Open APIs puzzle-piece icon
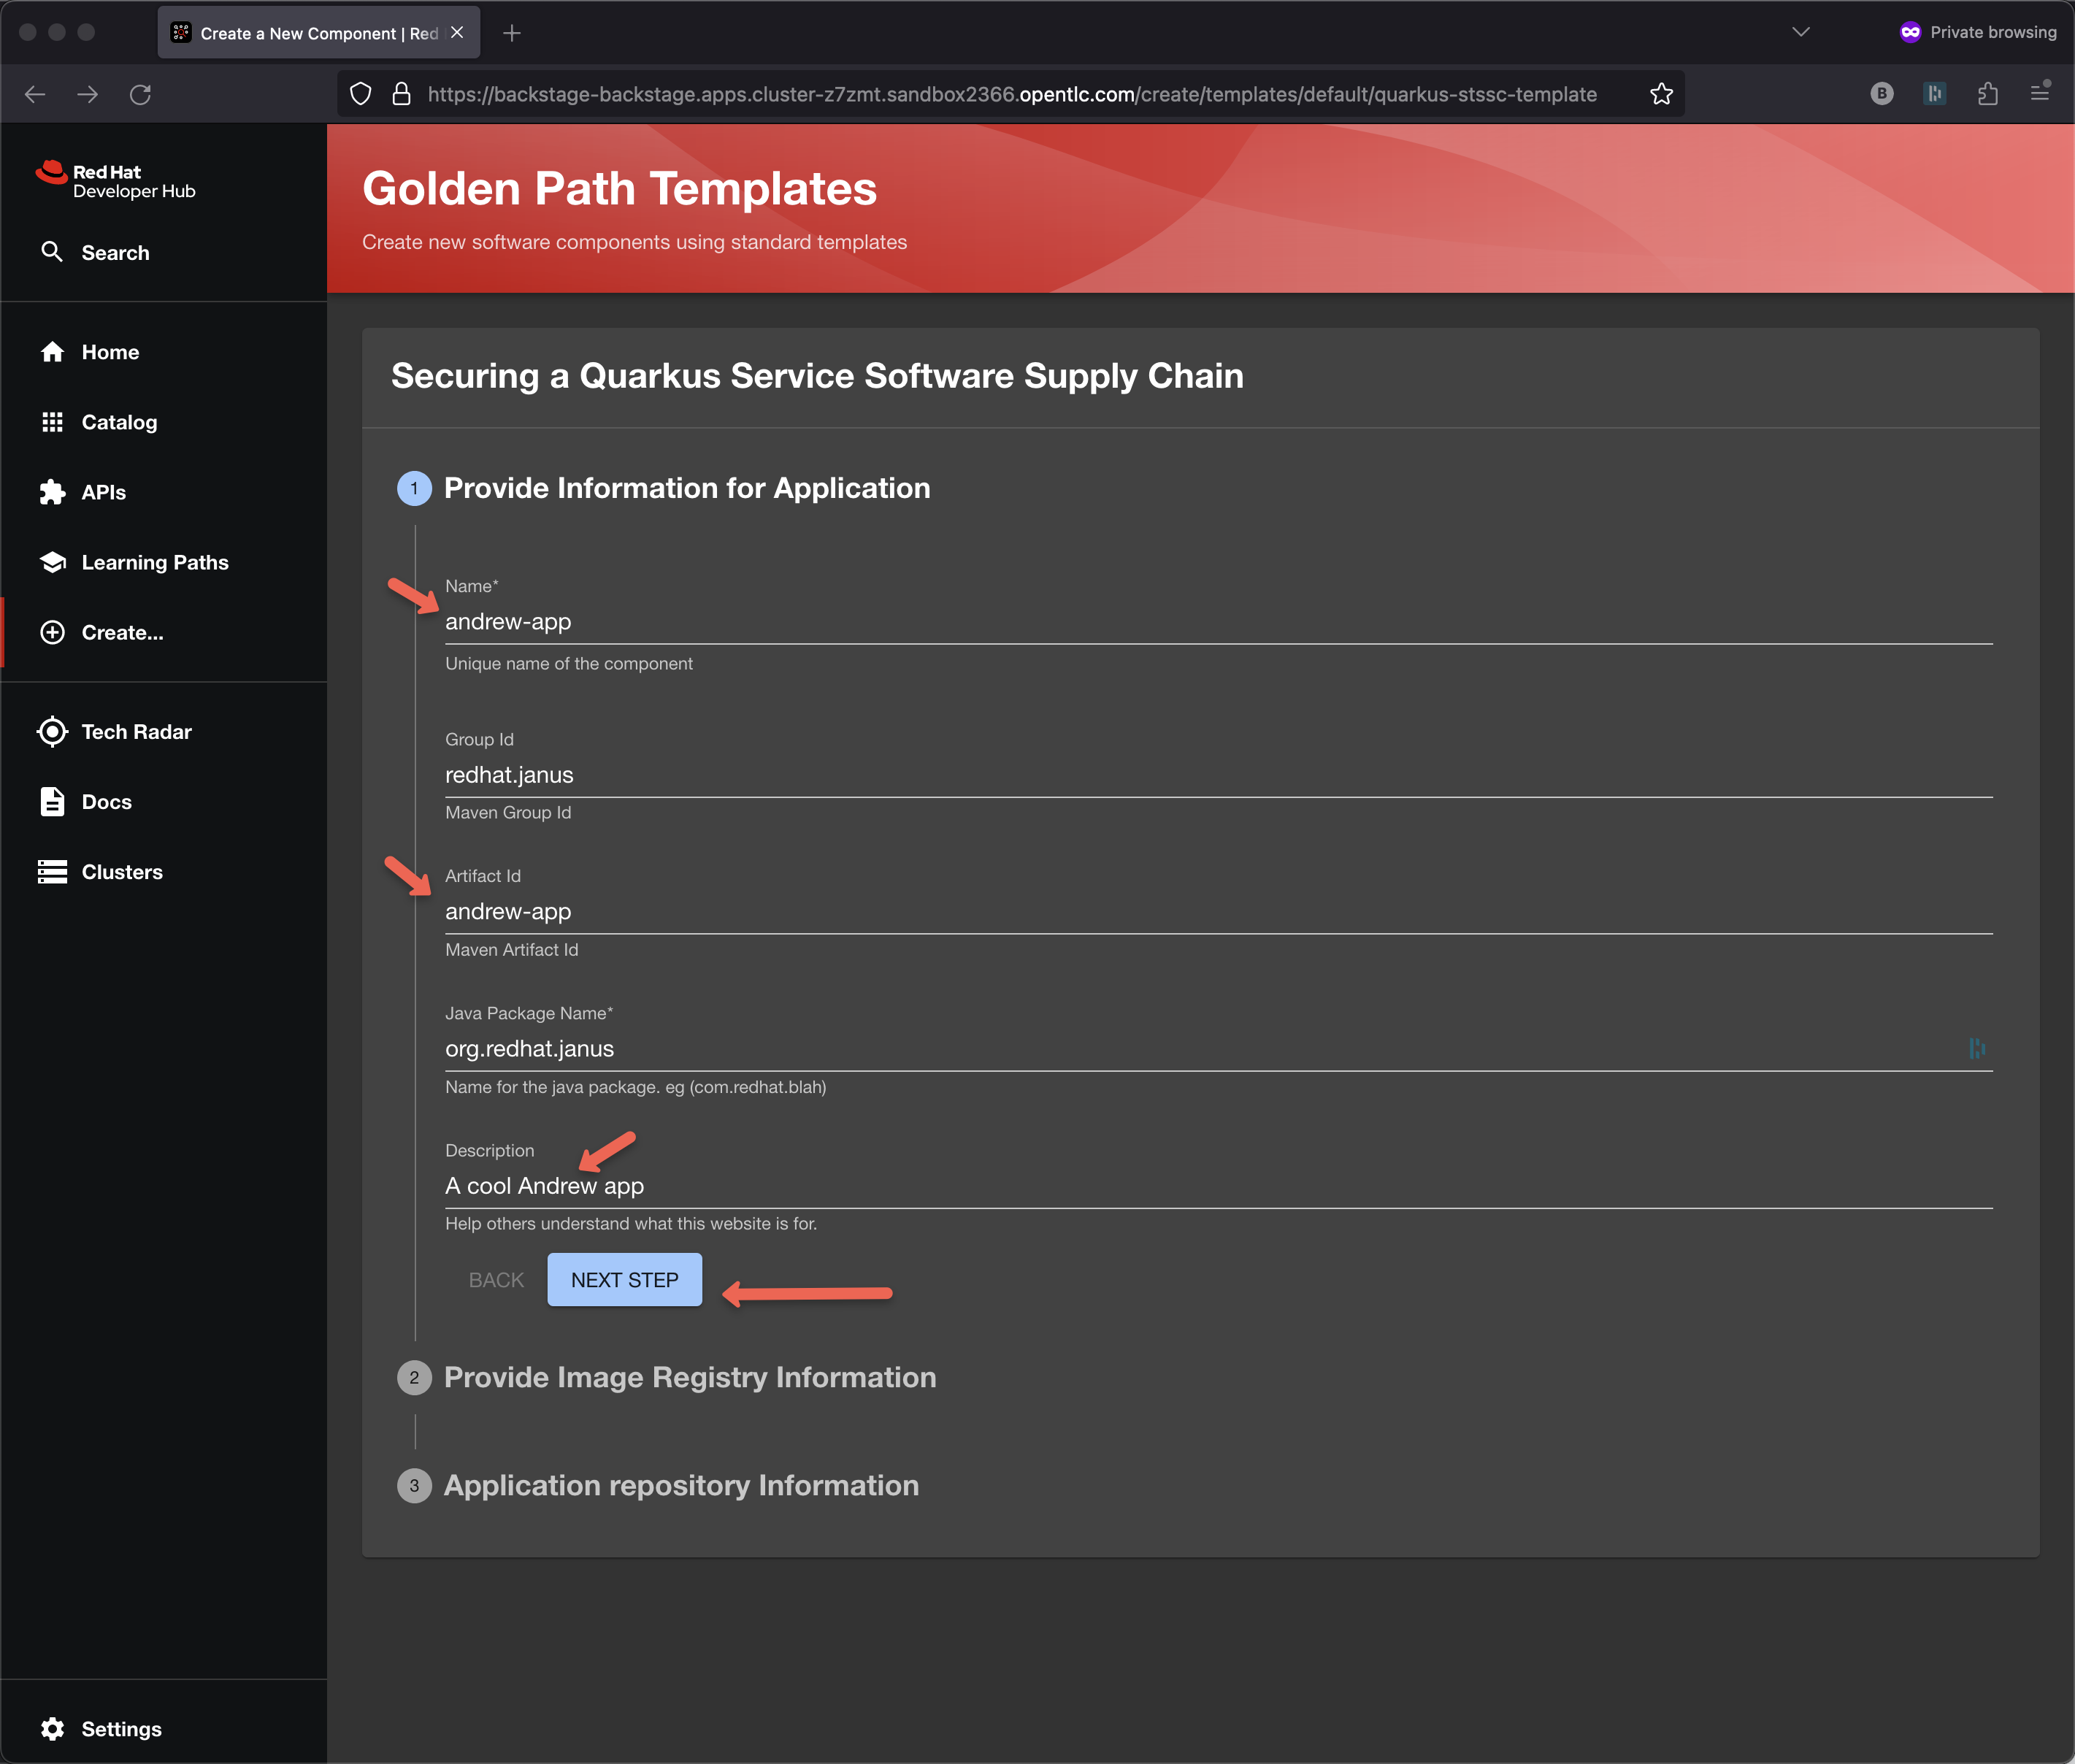The height and width of the screenshot is (1764, 2075). coord(52,492)
